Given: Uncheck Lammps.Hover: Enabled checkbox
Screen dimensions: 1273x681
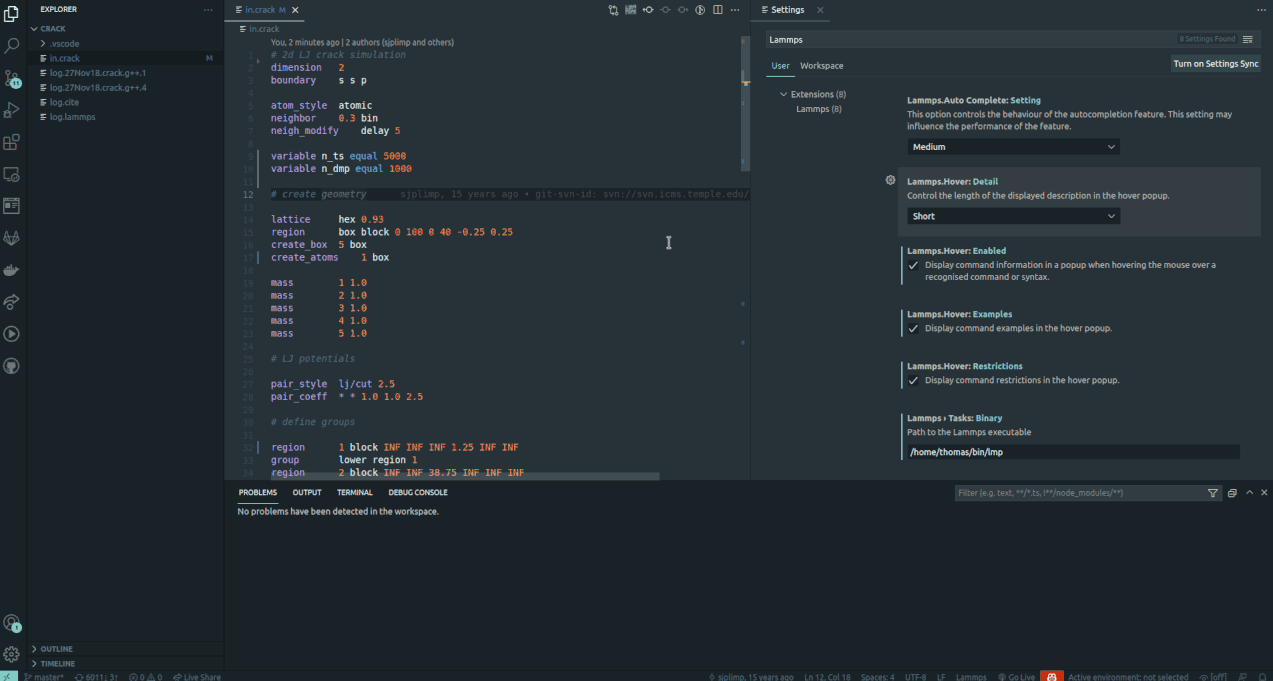Looking at the screenshot, I should 913,265.
